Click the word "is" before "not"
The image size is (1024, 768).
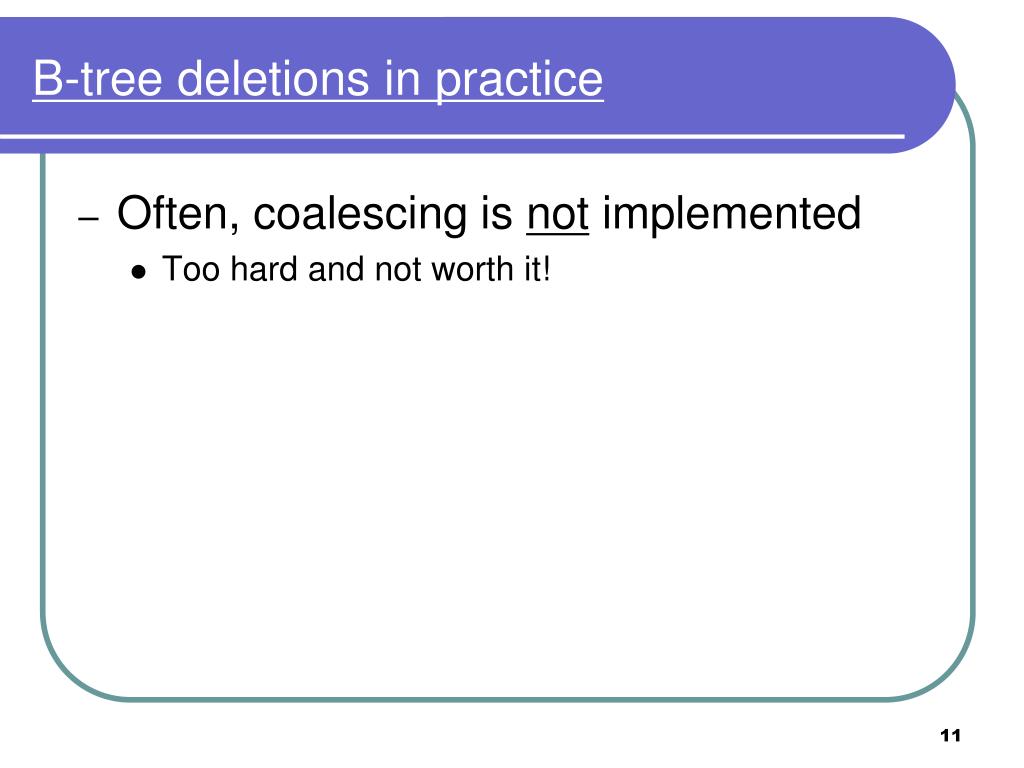[496, 214]
